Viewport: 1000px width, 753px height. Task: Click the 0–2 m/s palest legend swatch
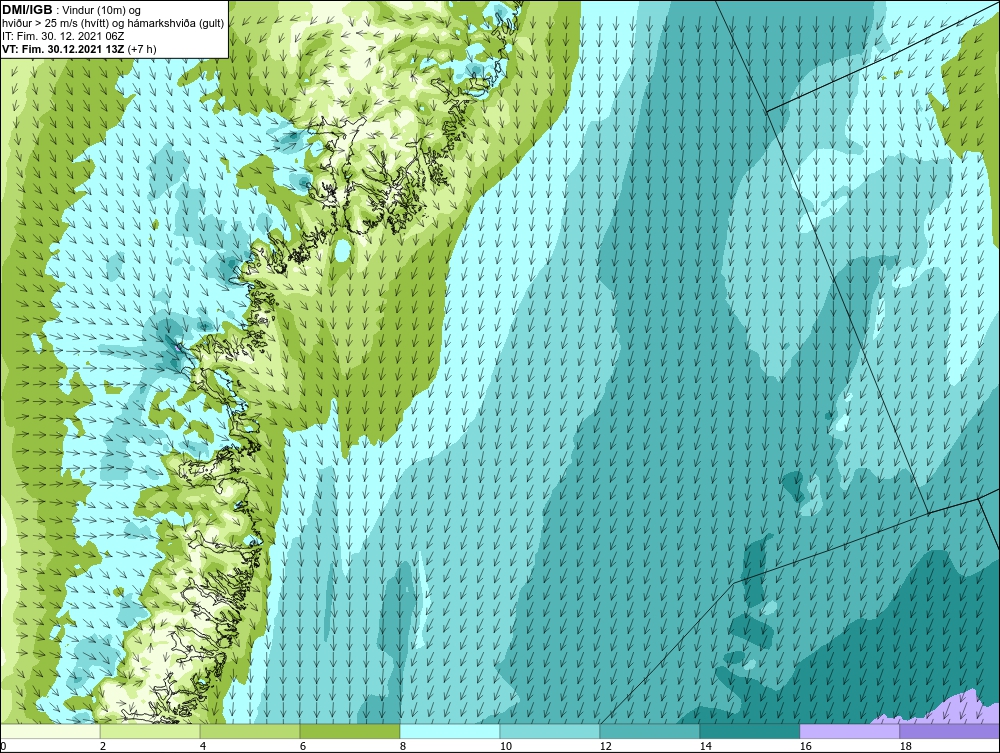click(x=50, y=731)
